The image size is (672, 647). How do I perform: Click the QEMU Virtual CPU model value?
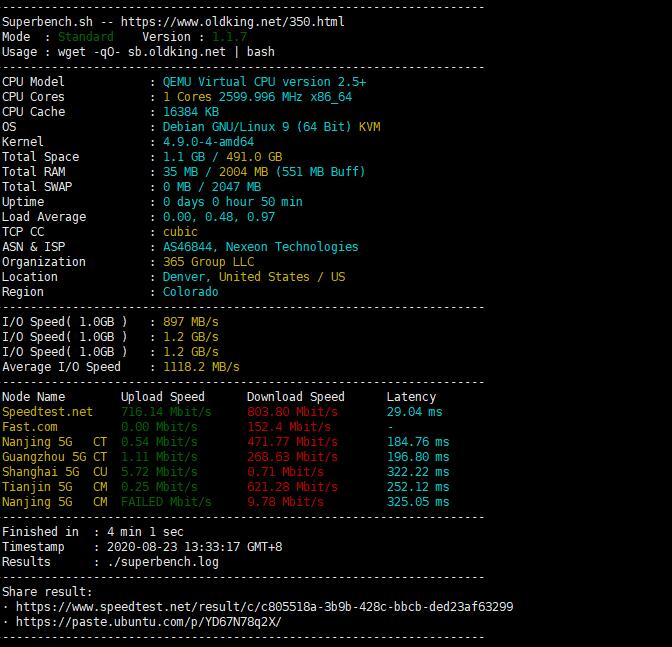pos(264,82)
